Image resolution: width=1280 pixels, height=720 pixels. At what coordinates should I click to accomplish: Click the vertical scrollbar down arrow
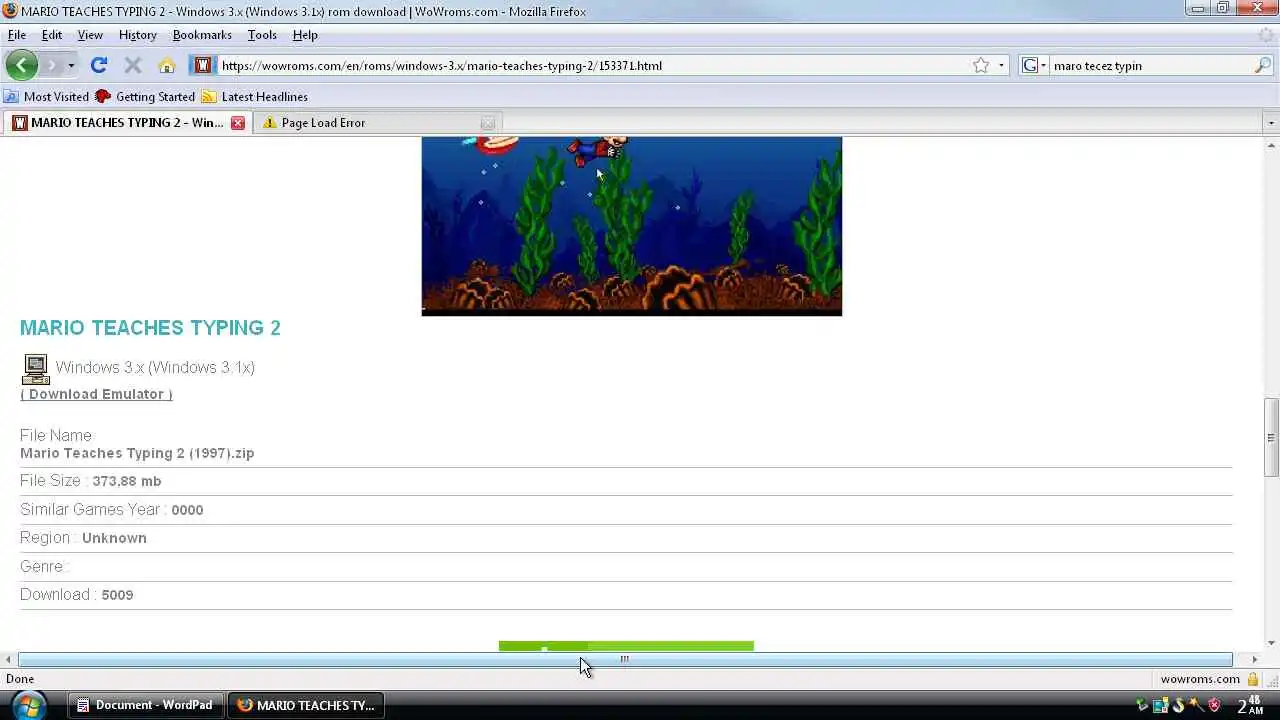(x=1271, y=643)
